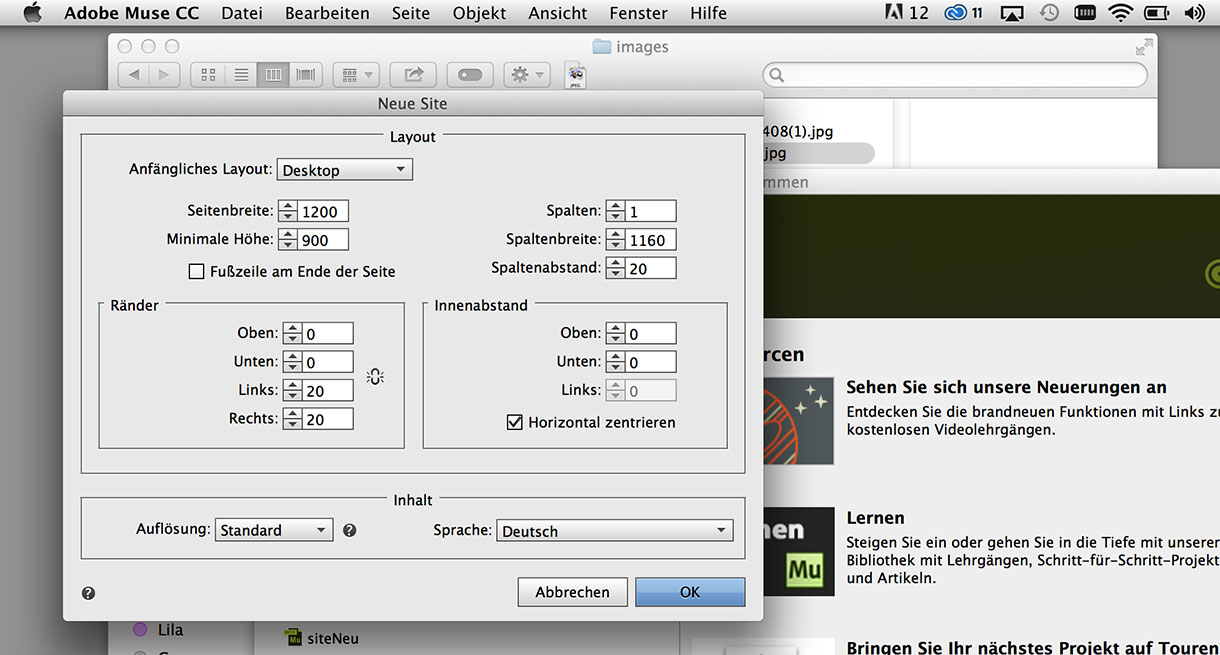Image resolution: width=1220 pixels, height=655 pixels.
Task: Click the help icon beside Abbrechen row
Action: click(88, 593)
